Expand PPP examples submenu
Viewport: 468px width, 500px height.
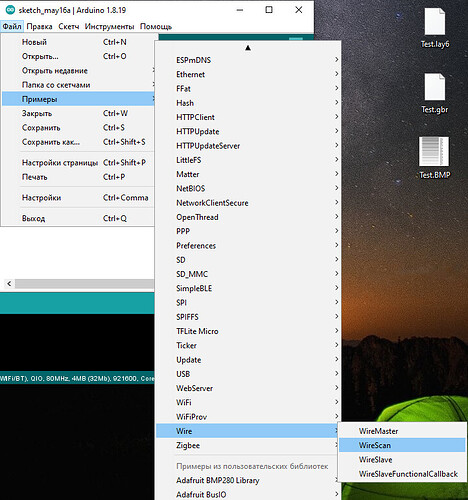point(248,231)
